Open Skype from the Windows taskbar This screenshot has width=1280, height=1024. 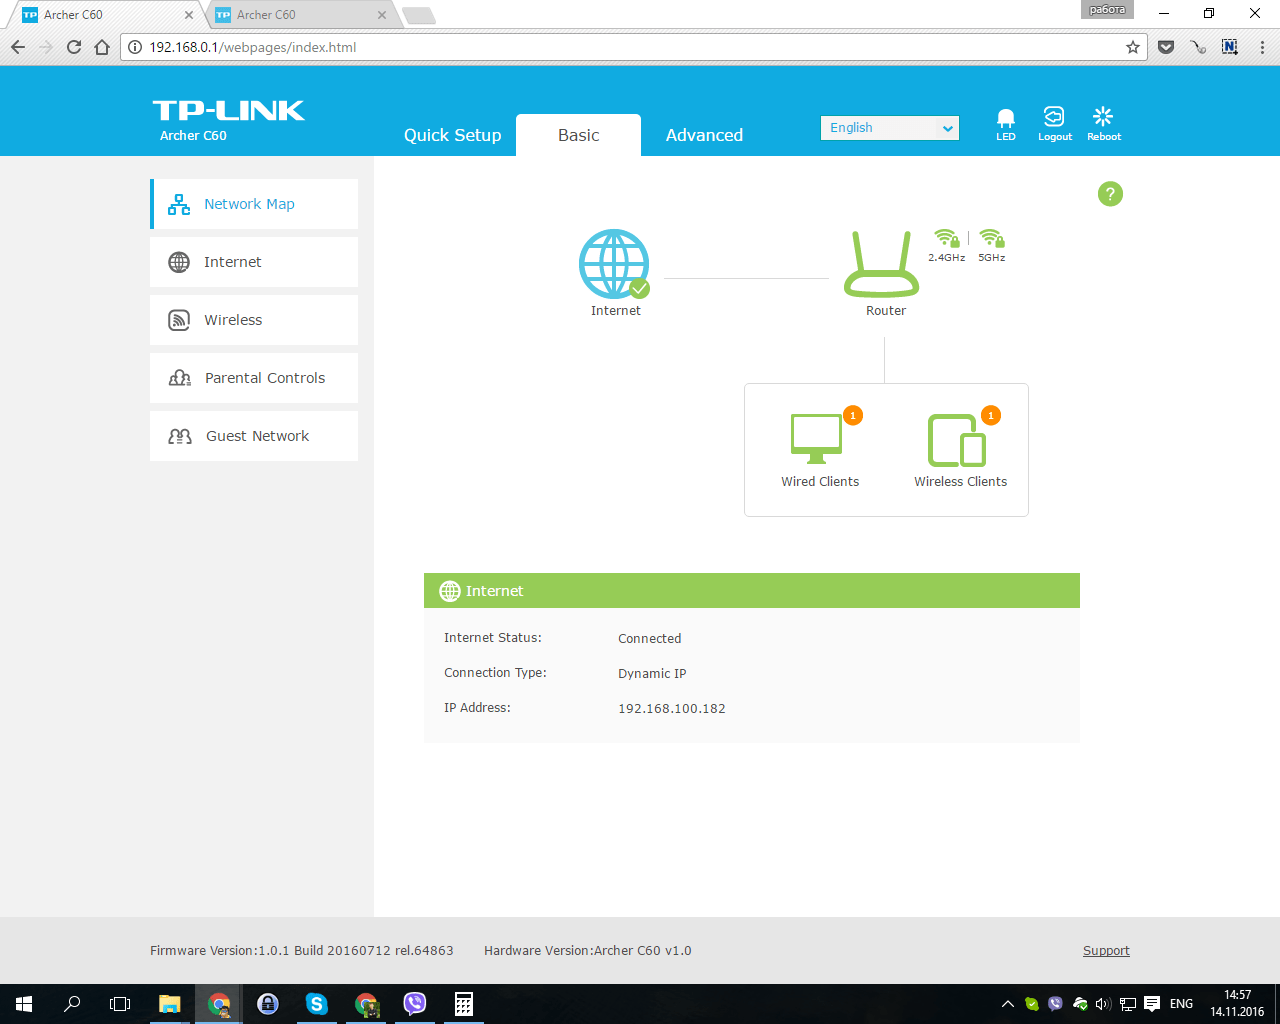(x=316, y=1004)
